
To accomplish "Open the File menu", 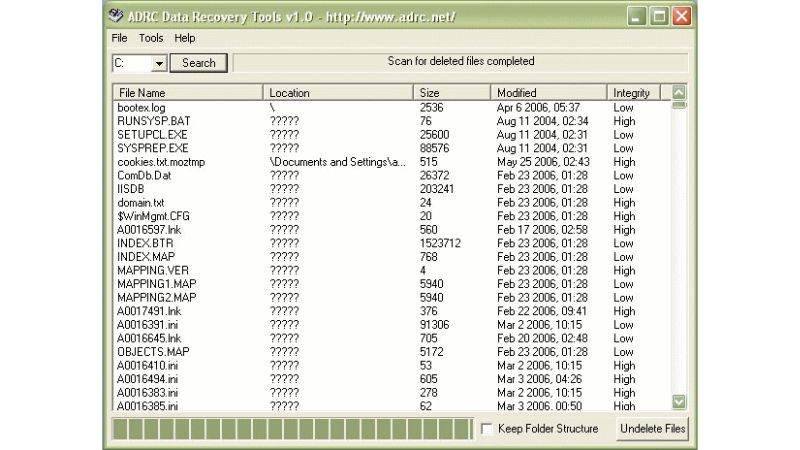I will (x=119, y=38).
